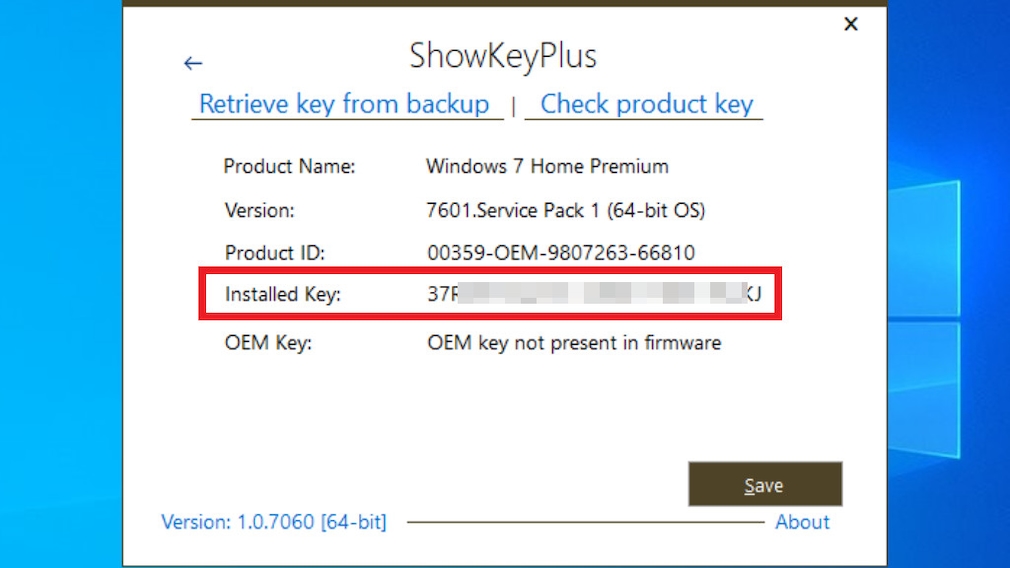
Task: Click the Installed Key label
Action: pyautogui.click(x=283, y=294)
